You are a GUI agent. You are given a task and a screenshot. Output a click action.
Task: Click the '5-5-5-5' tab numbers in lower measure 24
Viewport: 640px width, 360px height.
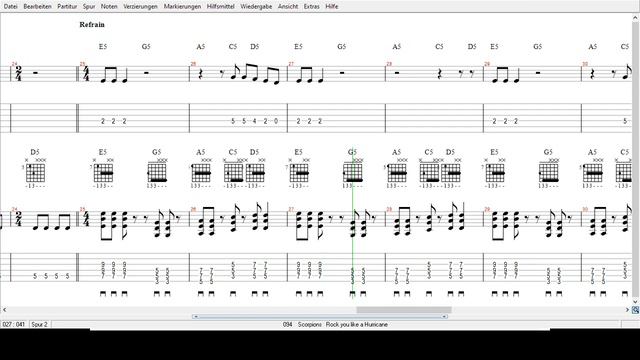(51, 276)
